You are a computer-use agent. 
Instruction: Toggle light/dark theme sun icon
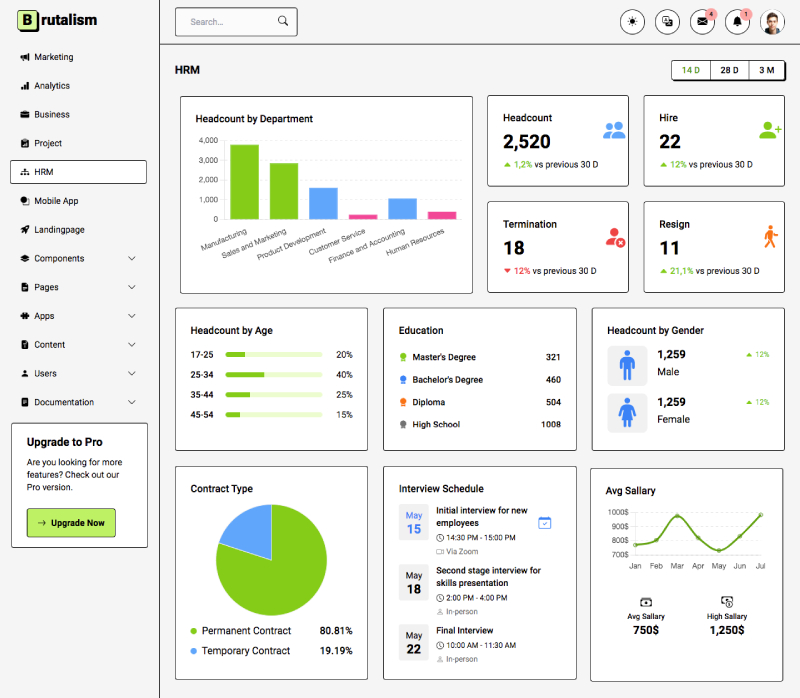click(632, 21)
